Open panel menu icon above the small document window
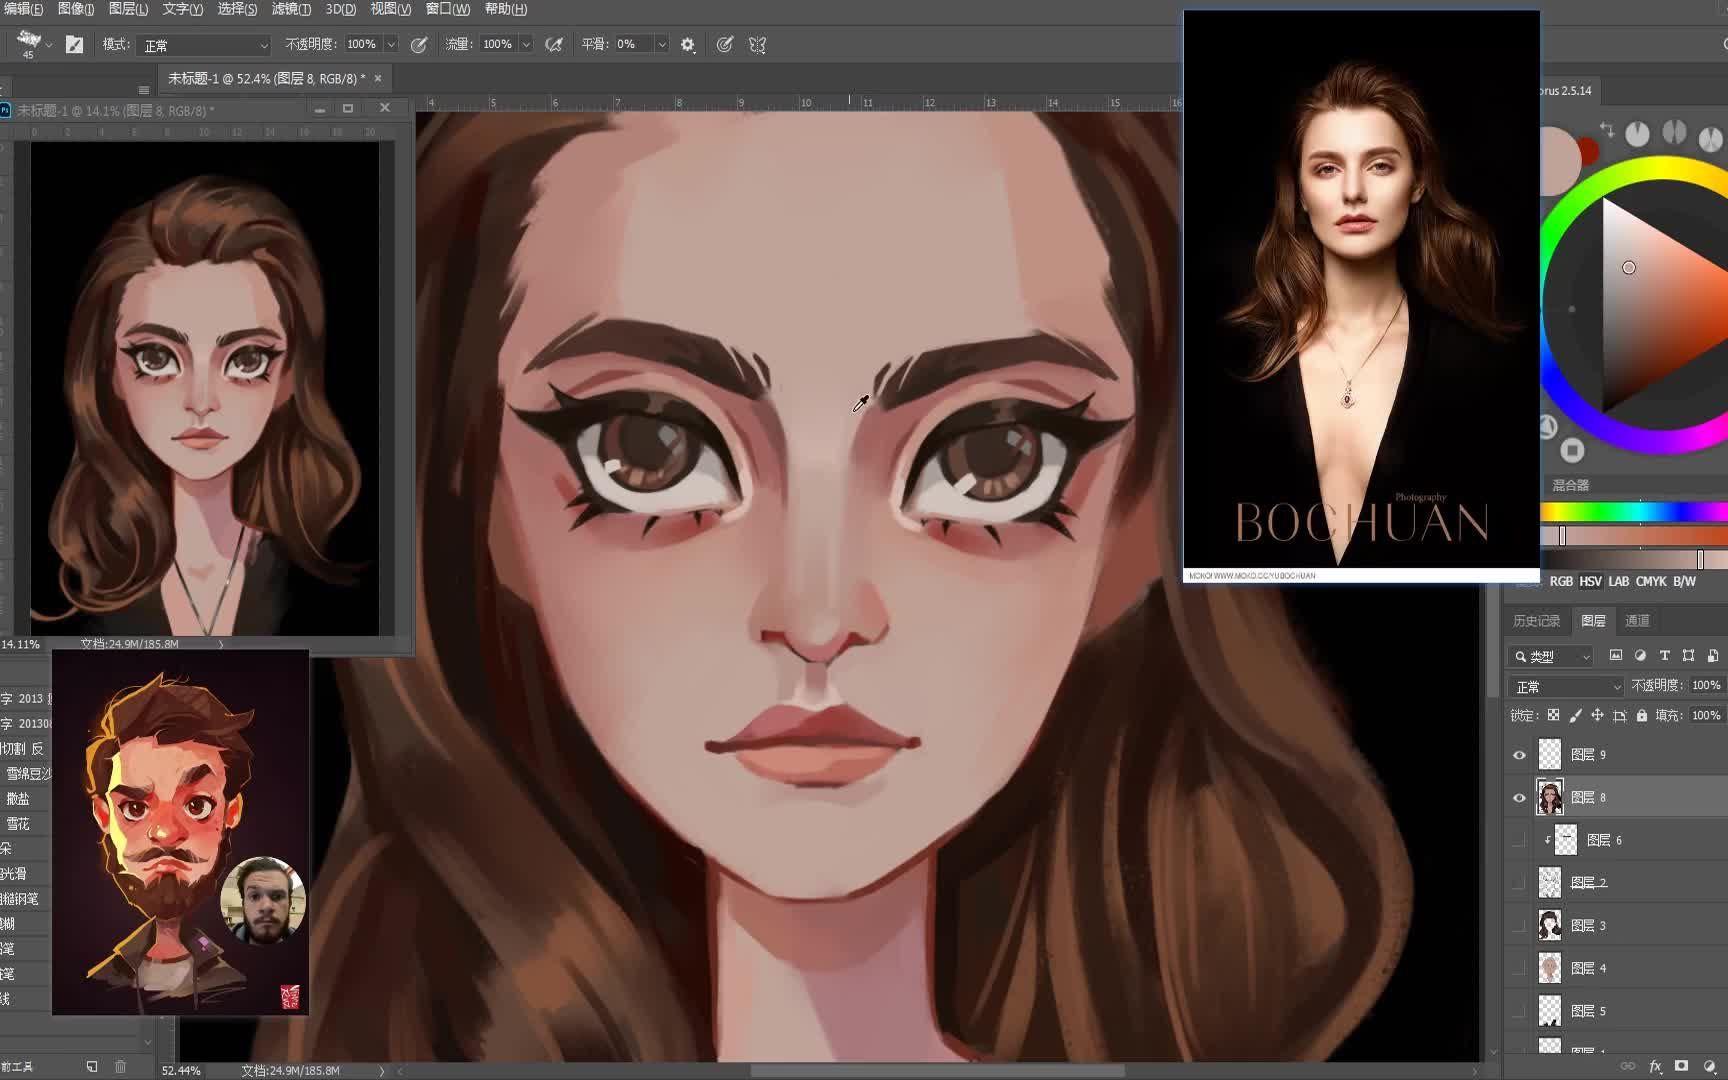 point(143,90)
